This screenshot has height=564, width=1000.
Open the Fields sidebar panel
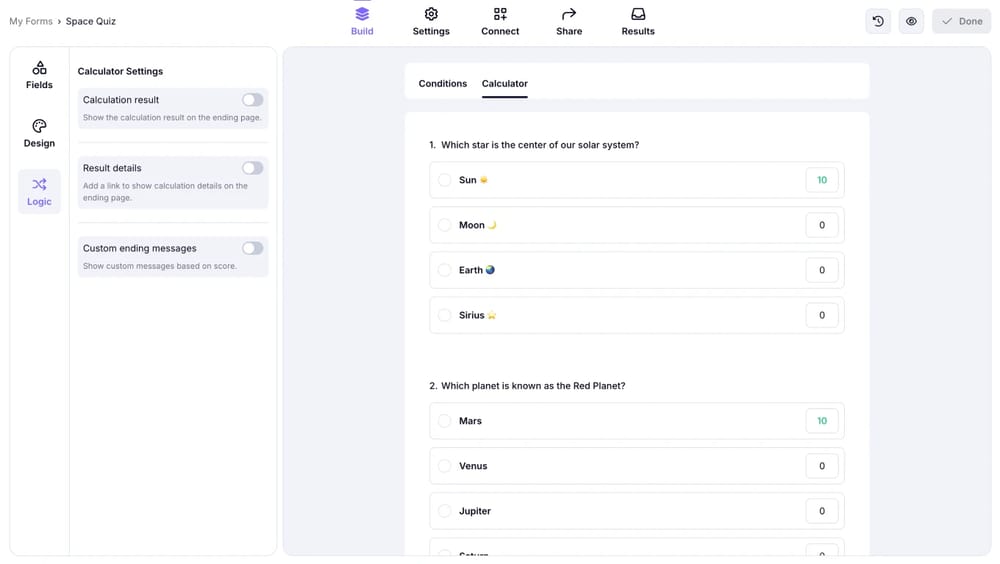pyautogui.click(x=39, y=75)
